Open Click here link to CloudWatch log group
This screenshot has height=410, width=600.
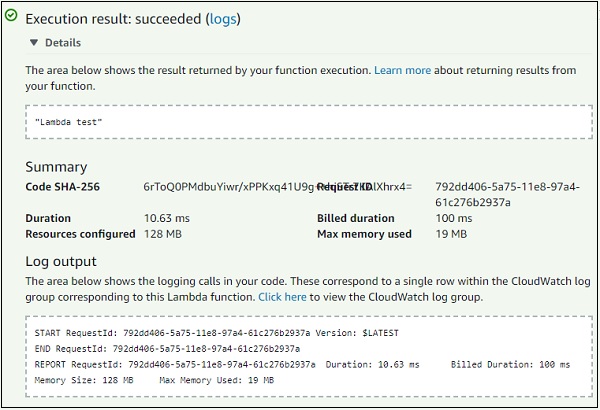(x=282, y=297)
